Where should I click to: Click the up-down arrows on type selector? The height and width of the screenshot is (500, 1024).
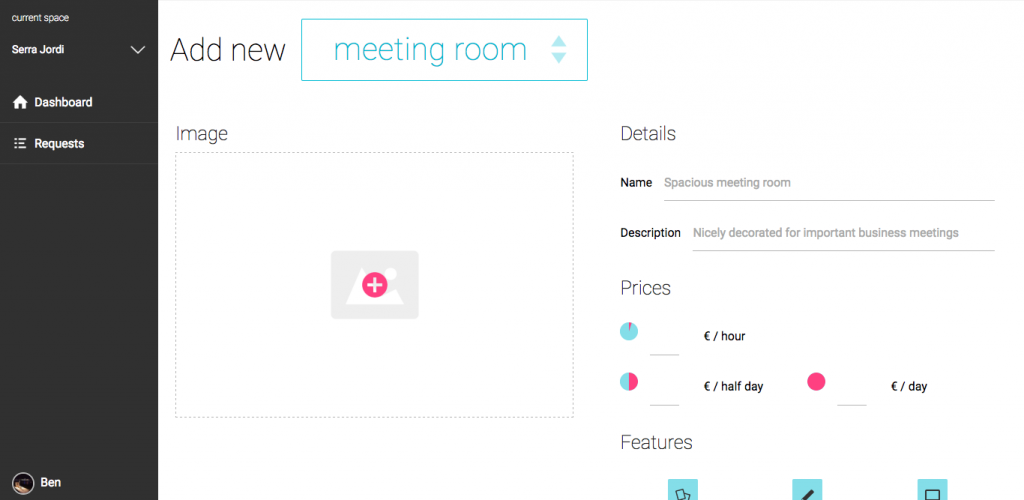(558, 50)
